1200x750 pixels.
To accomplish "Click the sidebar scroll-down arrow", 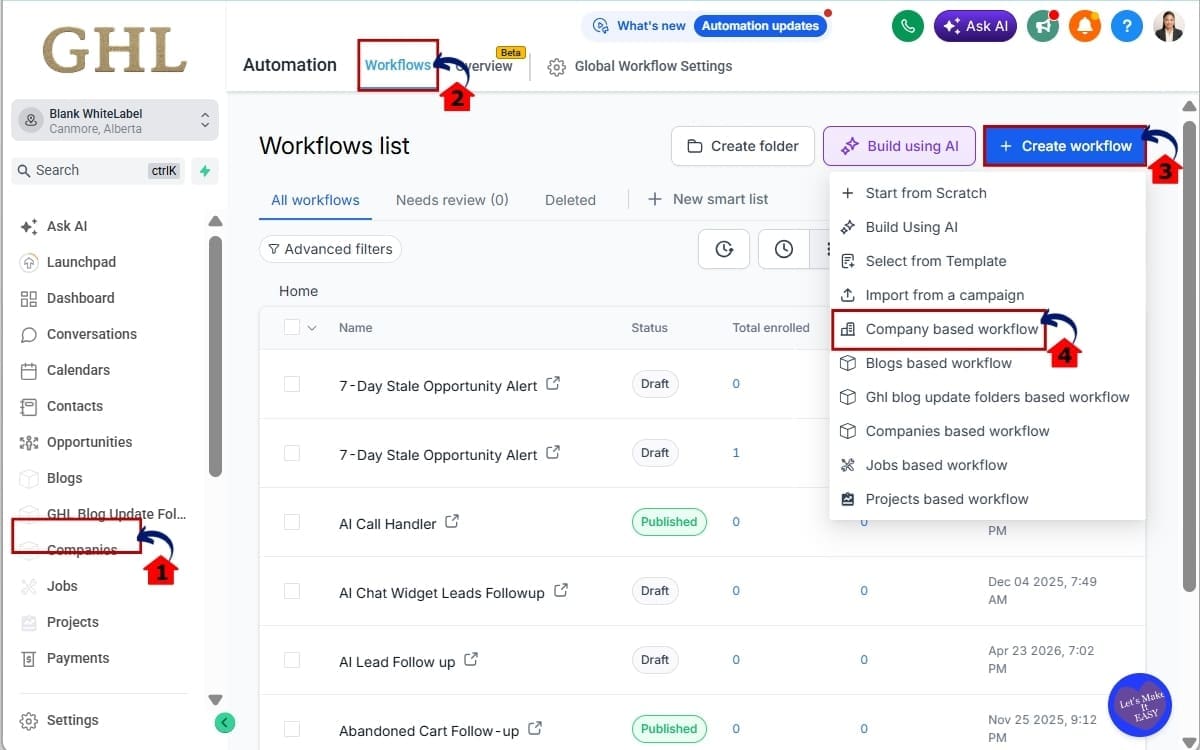I will point(215,699).
